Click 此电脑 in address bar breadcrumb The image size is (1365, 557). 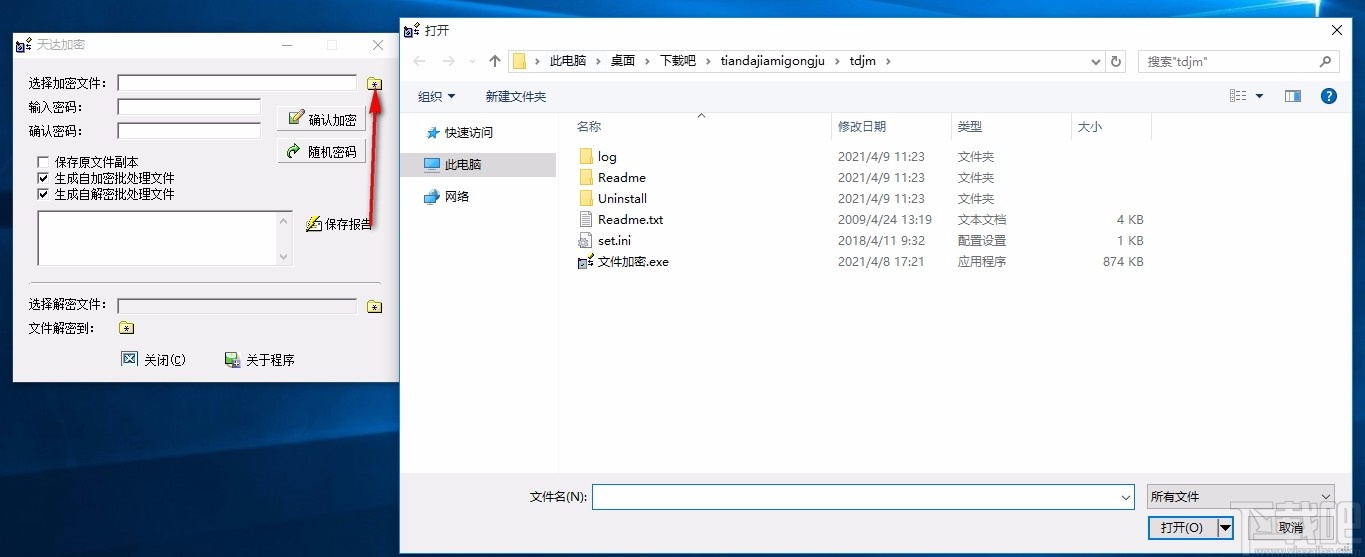click(x=568, y=61)
